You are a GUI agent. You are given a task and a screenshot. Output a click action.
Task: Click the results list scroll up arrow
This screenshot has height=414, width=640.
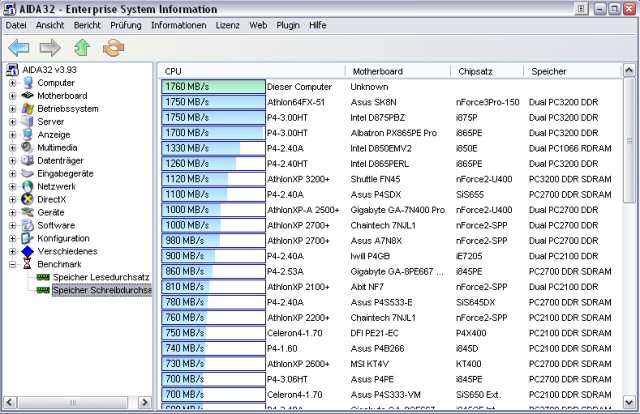[x=629, y=71]
